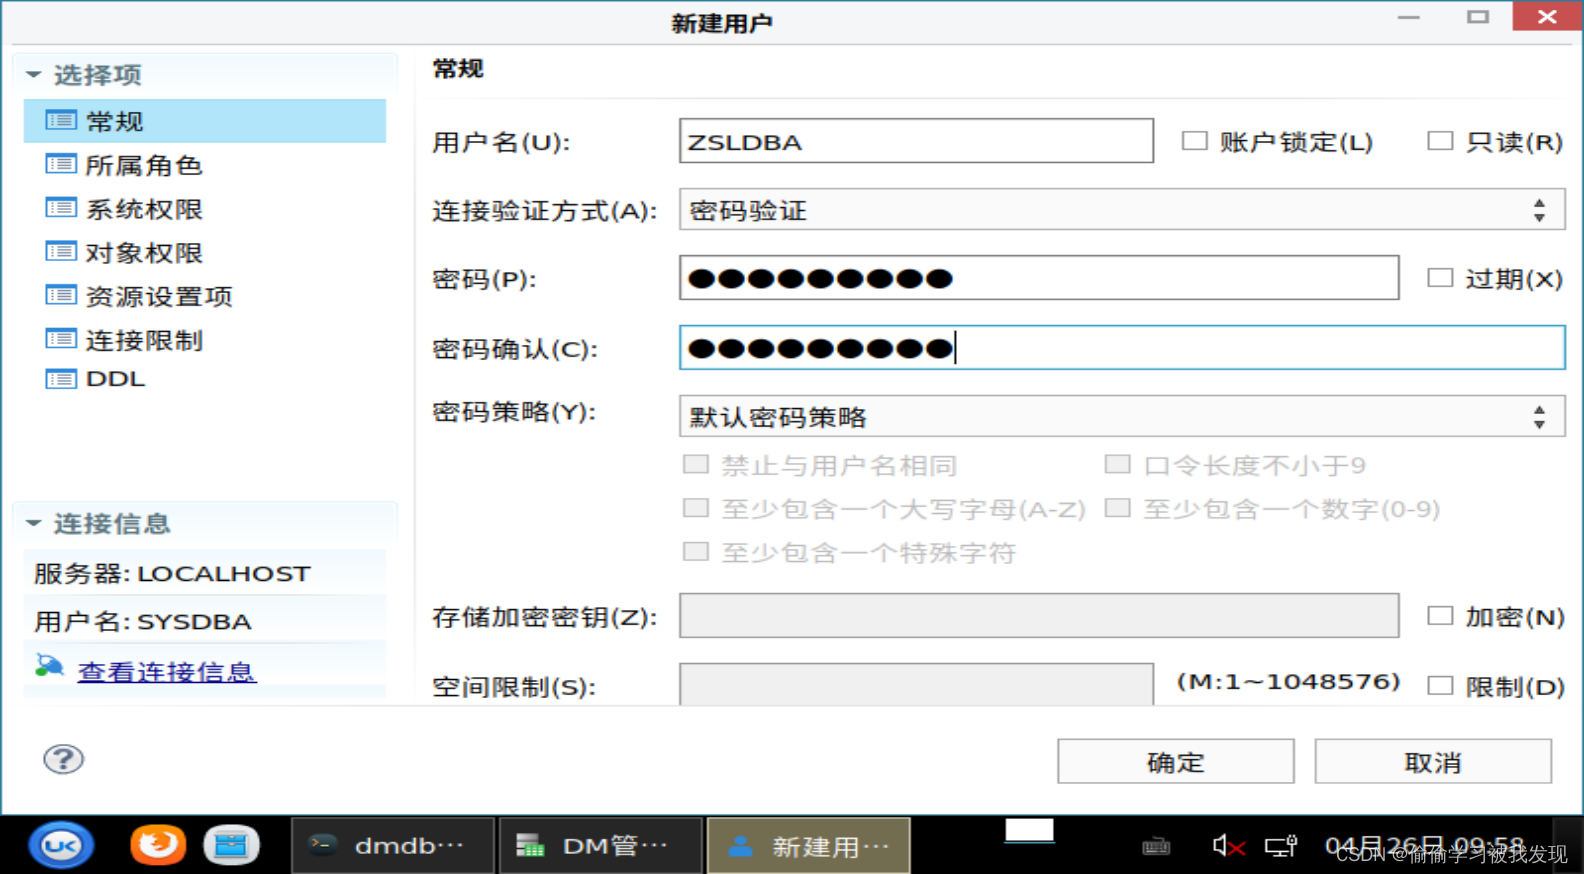Click the 用户名: SYSDBA text
The height and width of the screenshot is (874, 1584).
click(143, 621)
